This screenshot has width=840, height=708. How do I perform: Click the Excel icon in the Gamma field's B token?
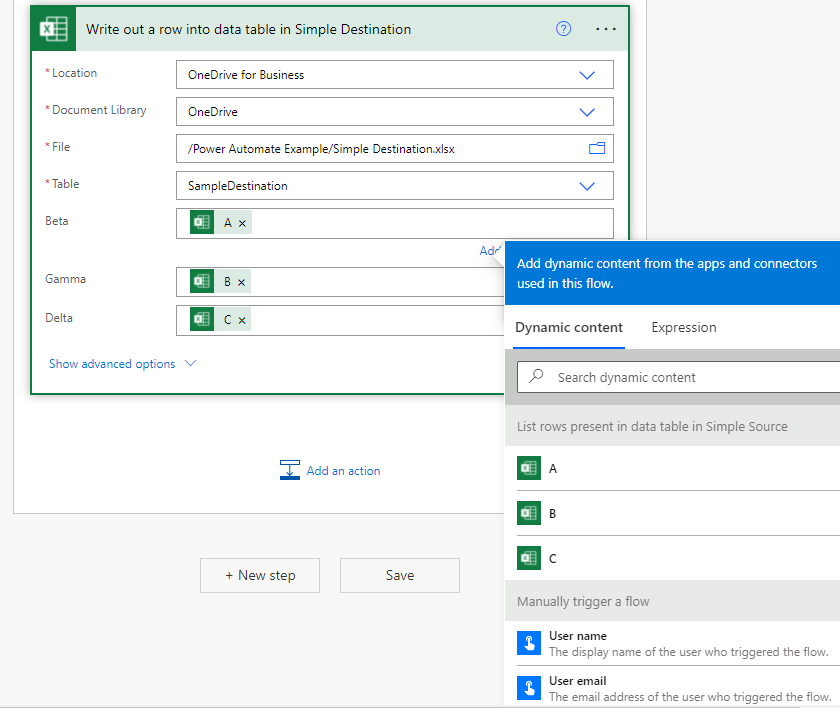coord(202,281)
